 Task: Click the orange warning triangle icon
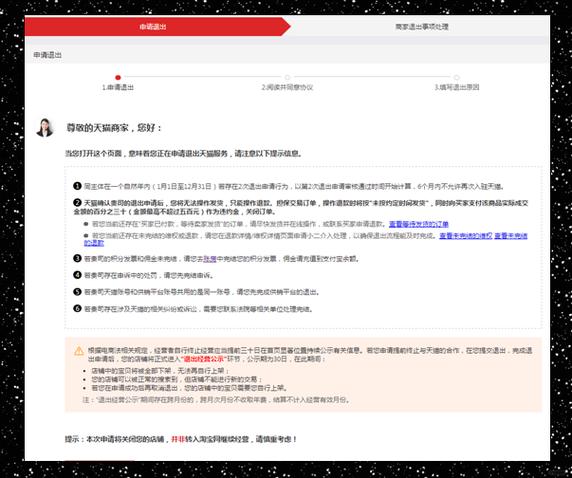(x=79, y=351)
